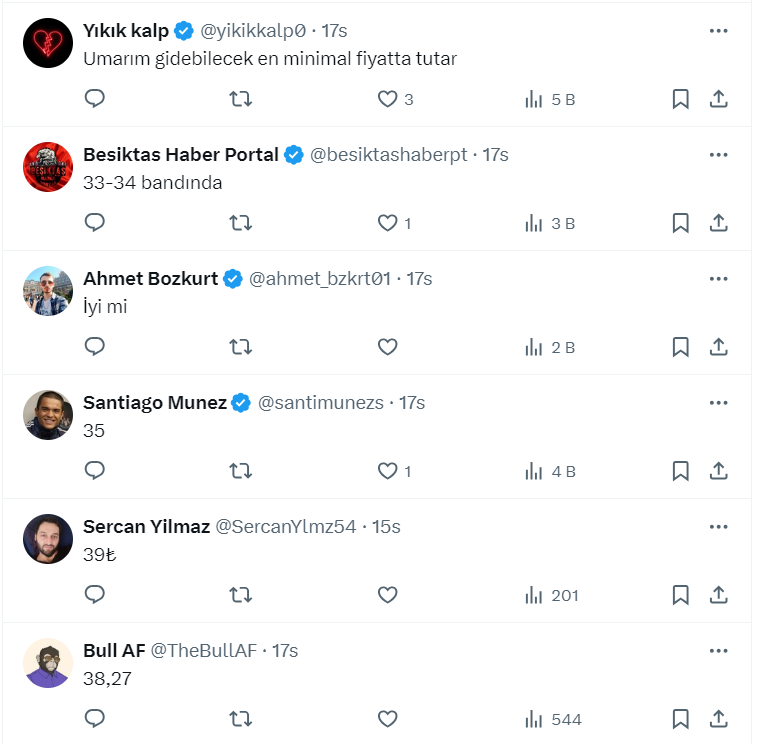Screen dimensions: 757x744
Task: View the 5 B view count on Yıkık kalp's tweet
Action: coord(551,99)
